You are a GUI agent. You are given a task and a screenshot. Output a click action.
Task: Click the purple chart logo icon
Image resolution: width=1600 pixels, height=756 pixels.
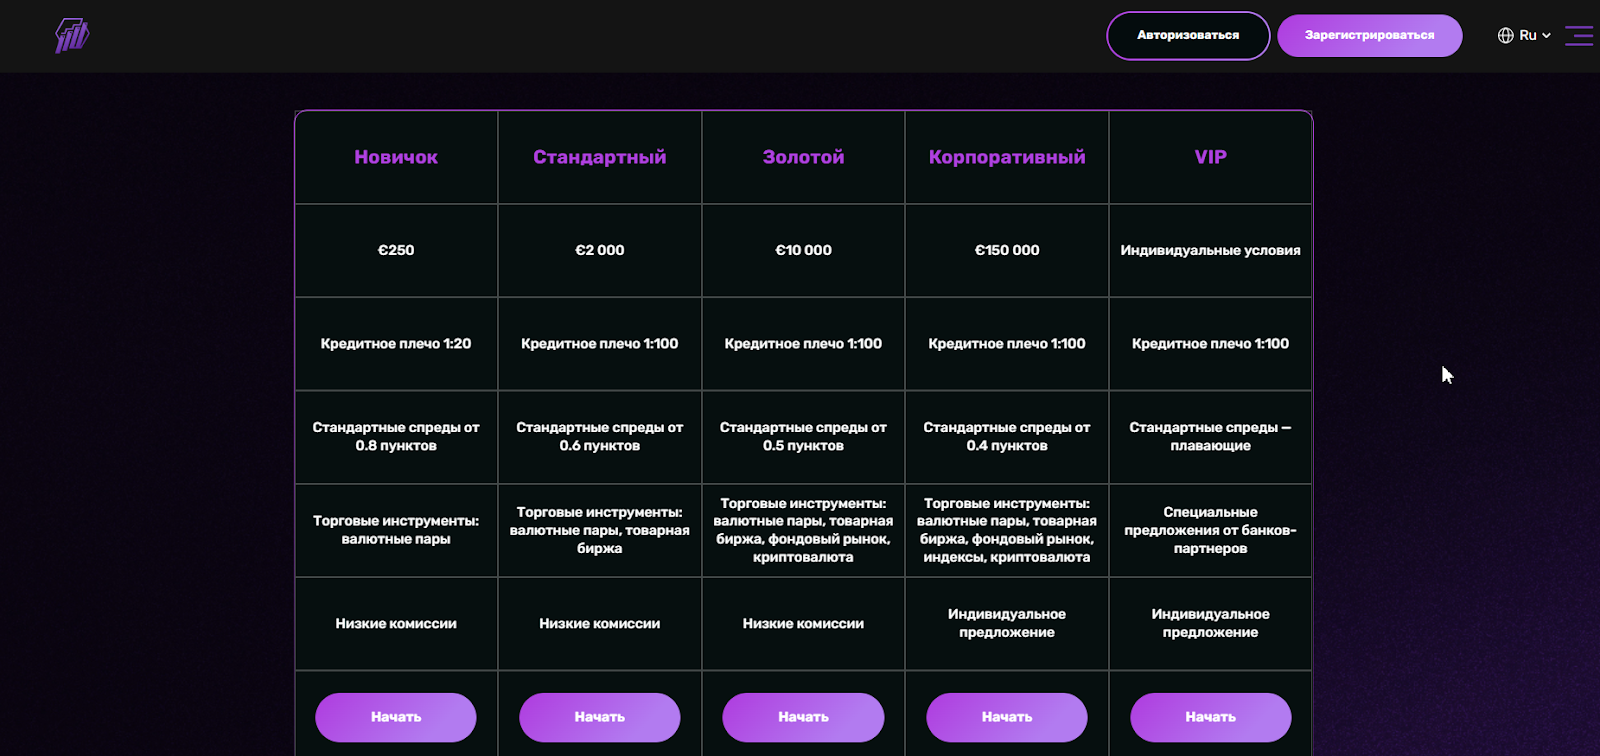click(x=72, y=36)
